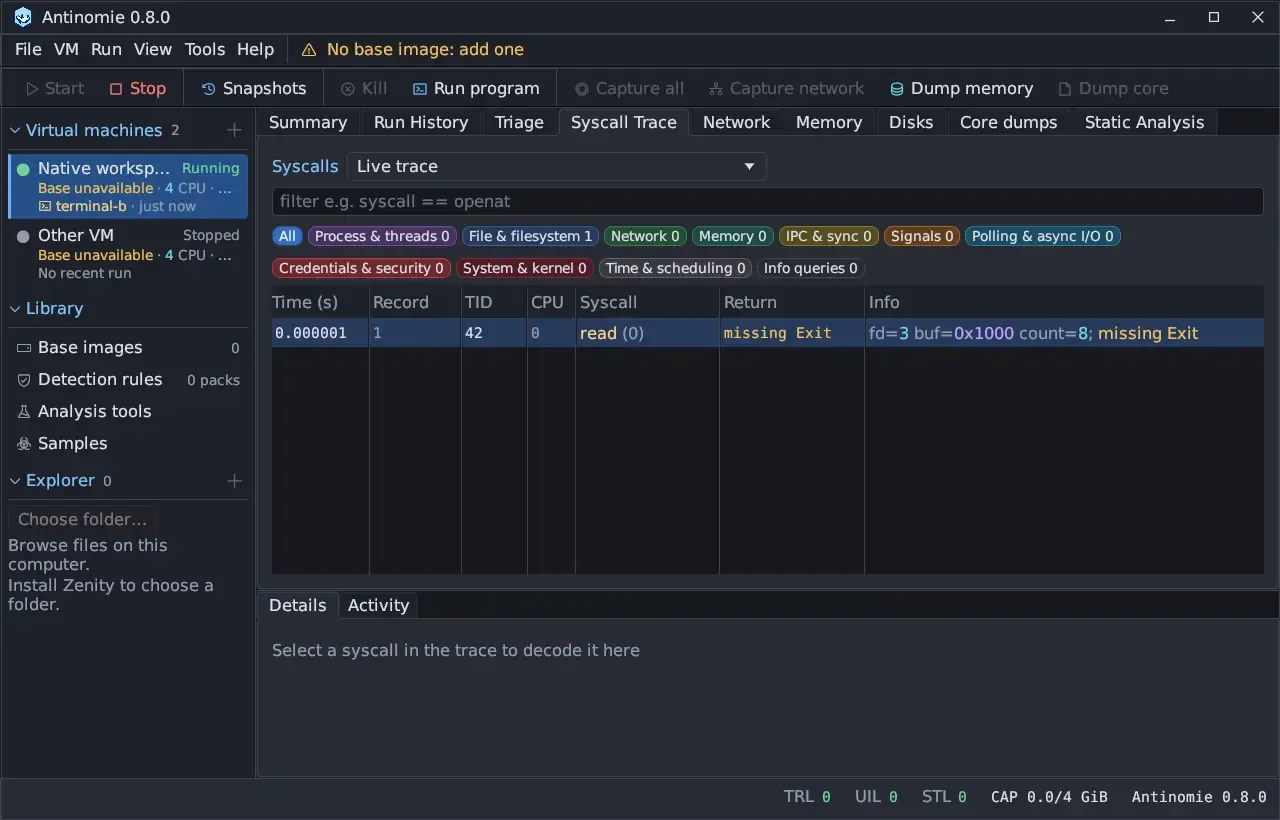Open the Live trace dropdown
This screenshot has height=820, width=1280.
tap(557, 166)
